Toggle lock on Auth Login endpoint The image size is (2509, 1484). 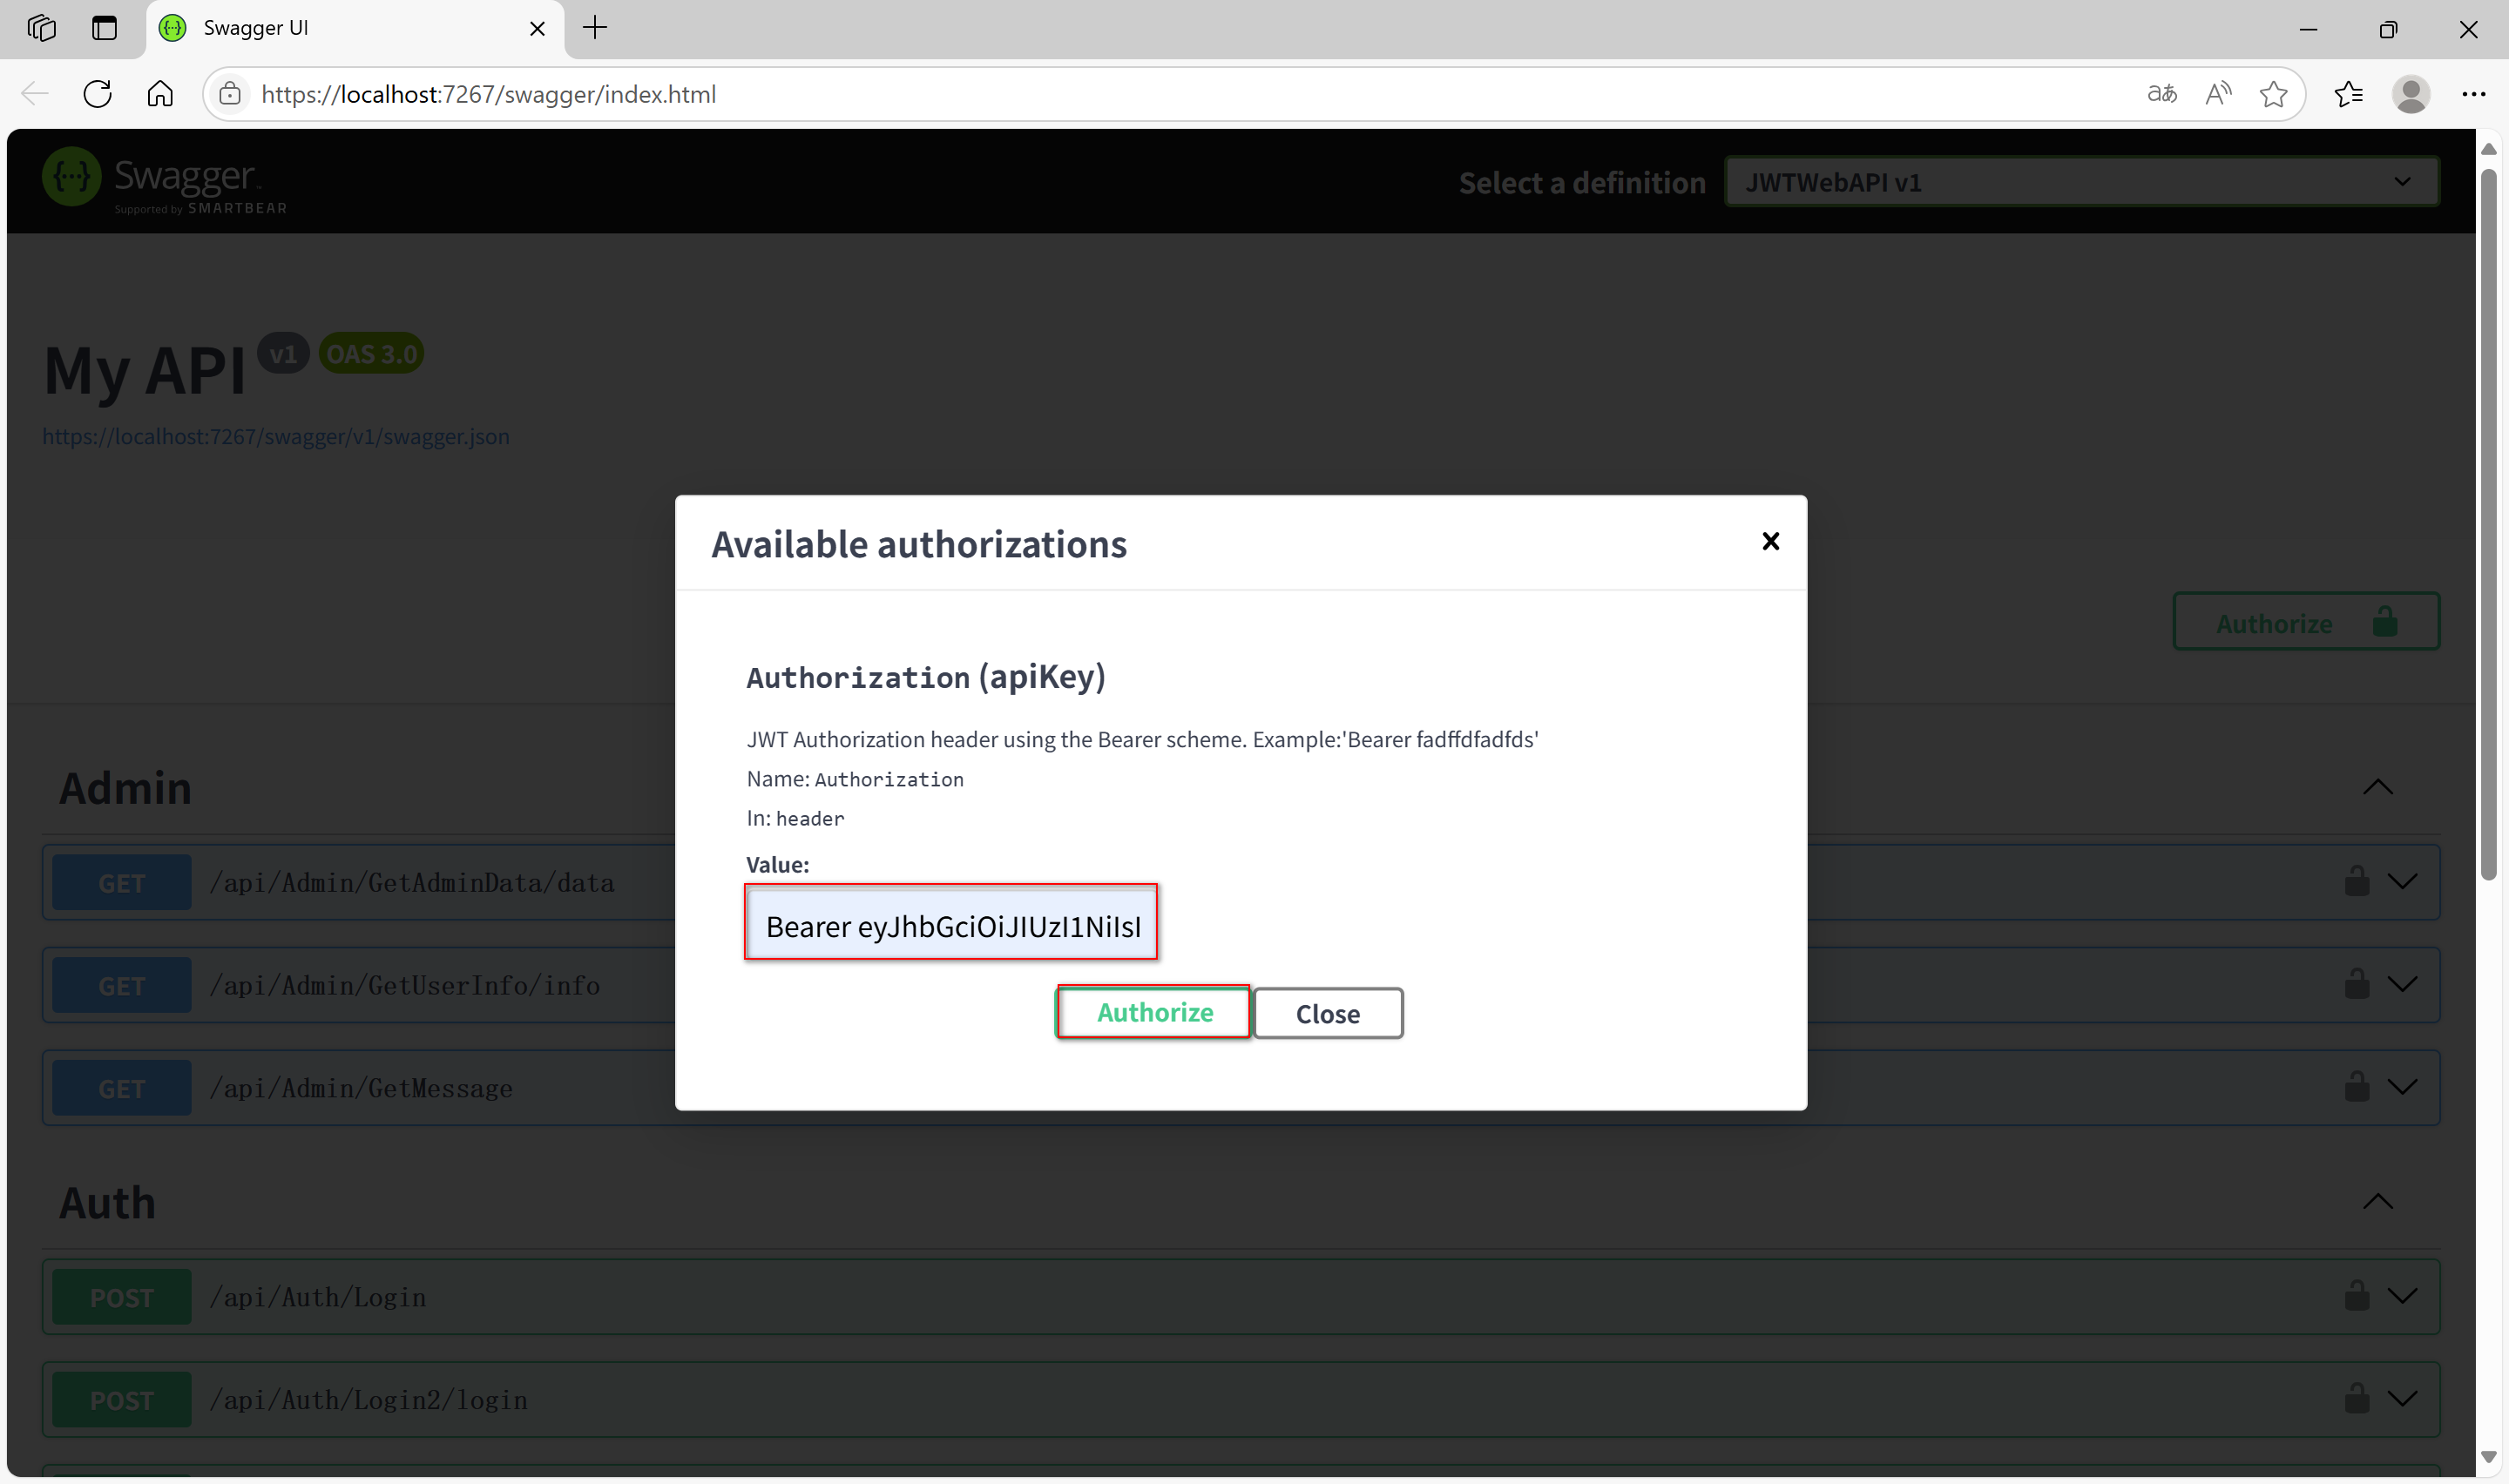pos(2356,1295)
